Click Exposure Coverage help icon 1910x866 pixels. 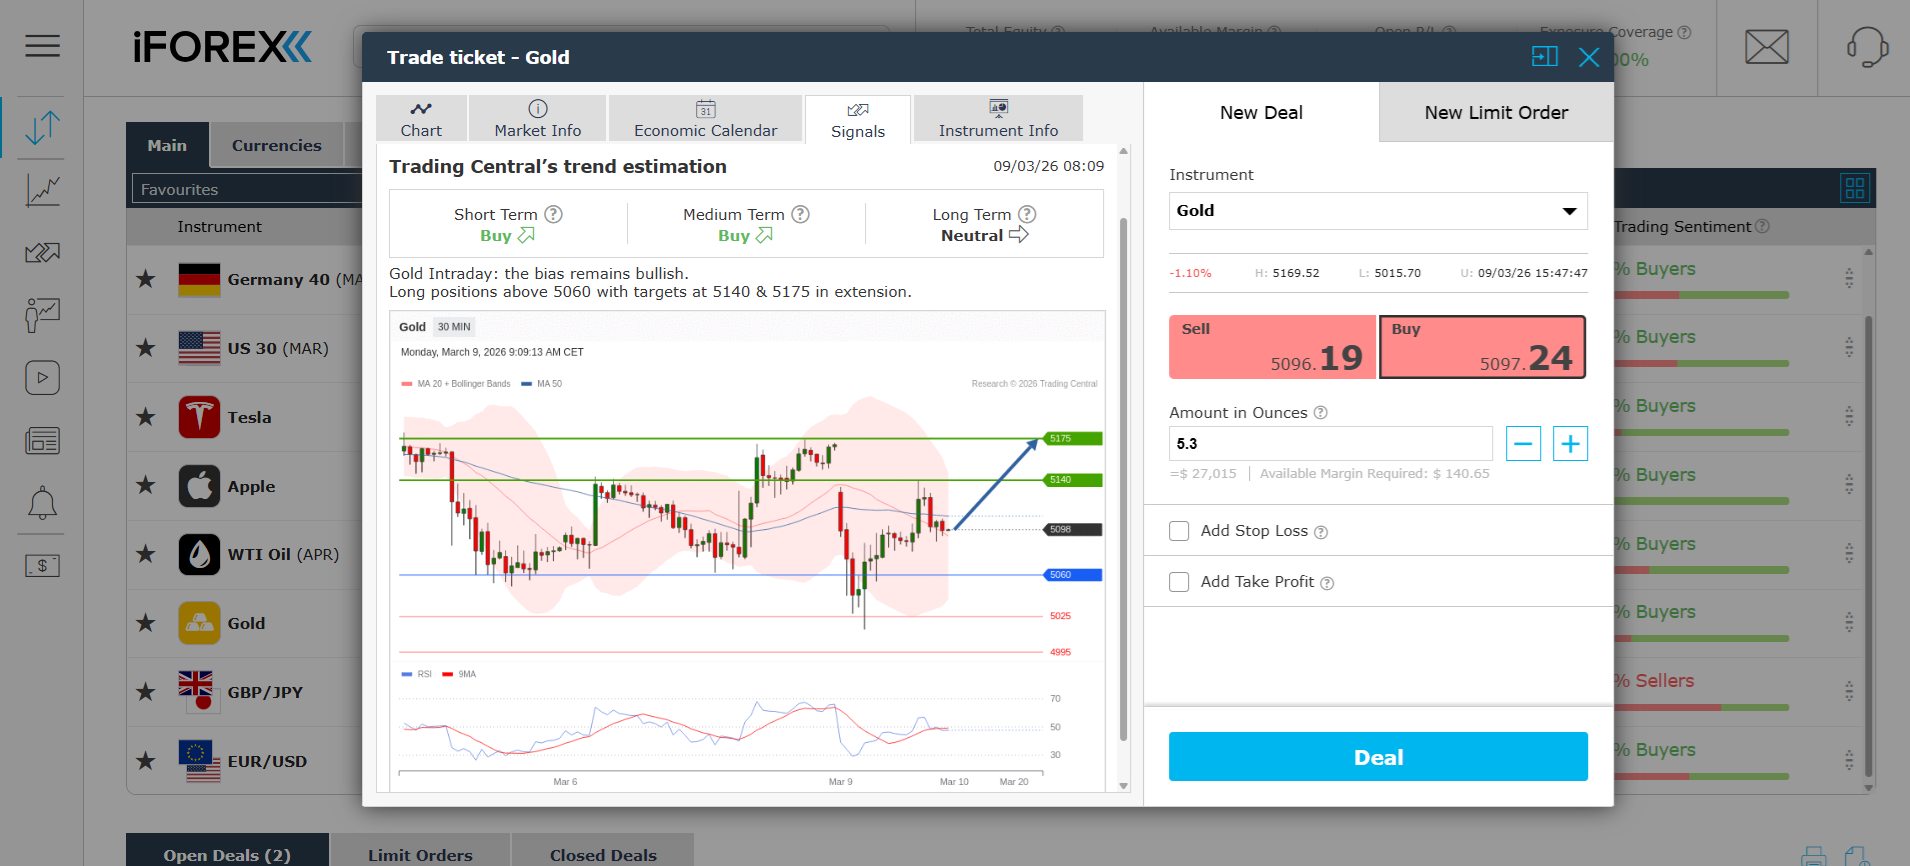pos(1684,32)
